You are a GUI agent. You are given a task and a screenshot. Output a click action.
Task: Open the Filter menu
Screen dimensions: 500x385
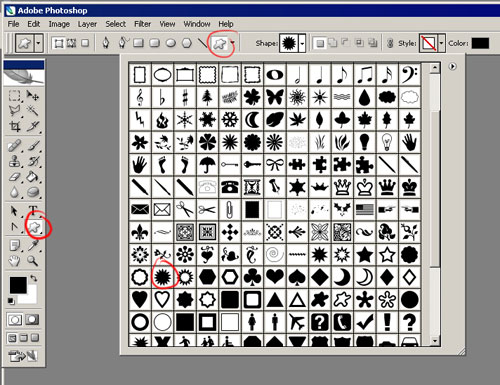click(x=142, y=24)
